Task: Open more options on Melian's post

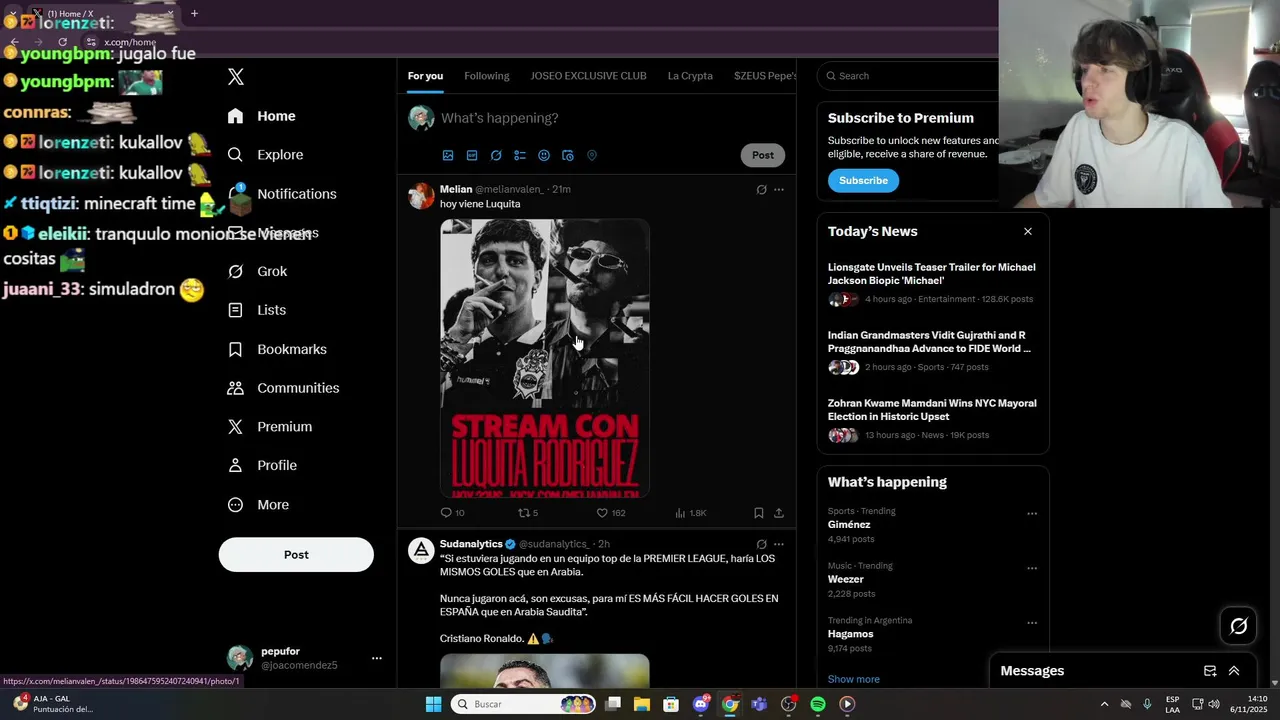Action: pyautogui.click(x=779, y=190)
